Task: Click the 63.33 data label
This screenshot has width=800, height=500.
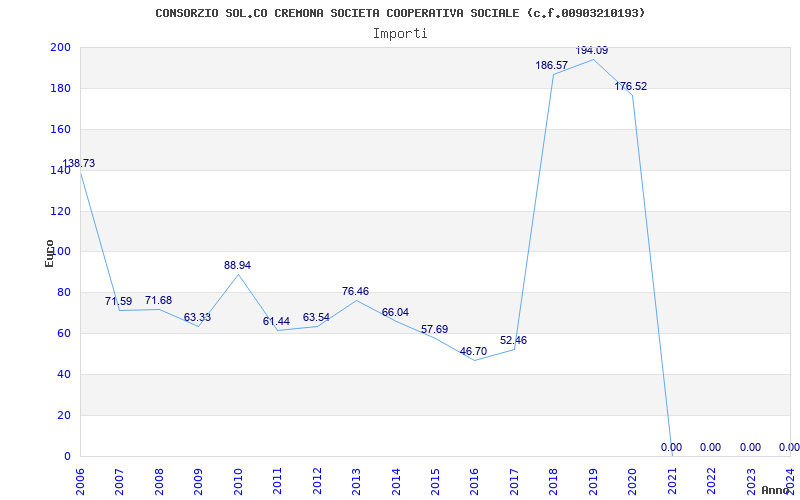Action: (197, 317)
